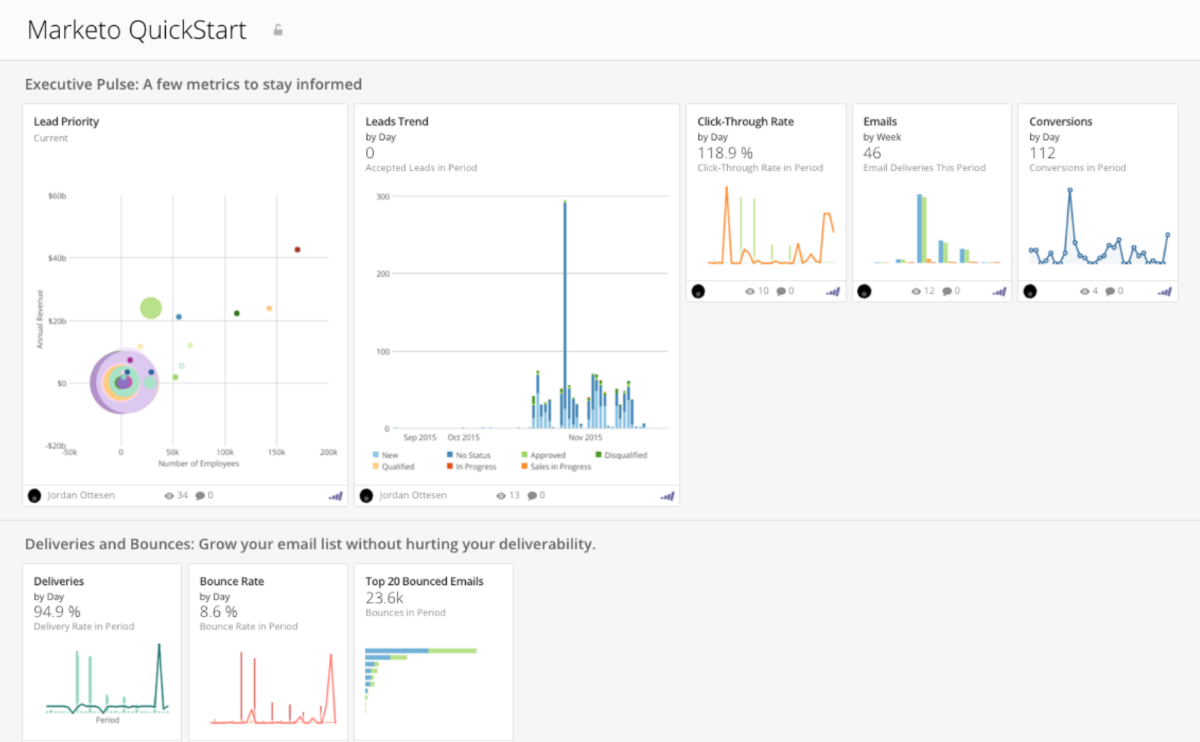
Task: Open owner avatar on Lead Priority card
Action: click(x=35, y=495)
